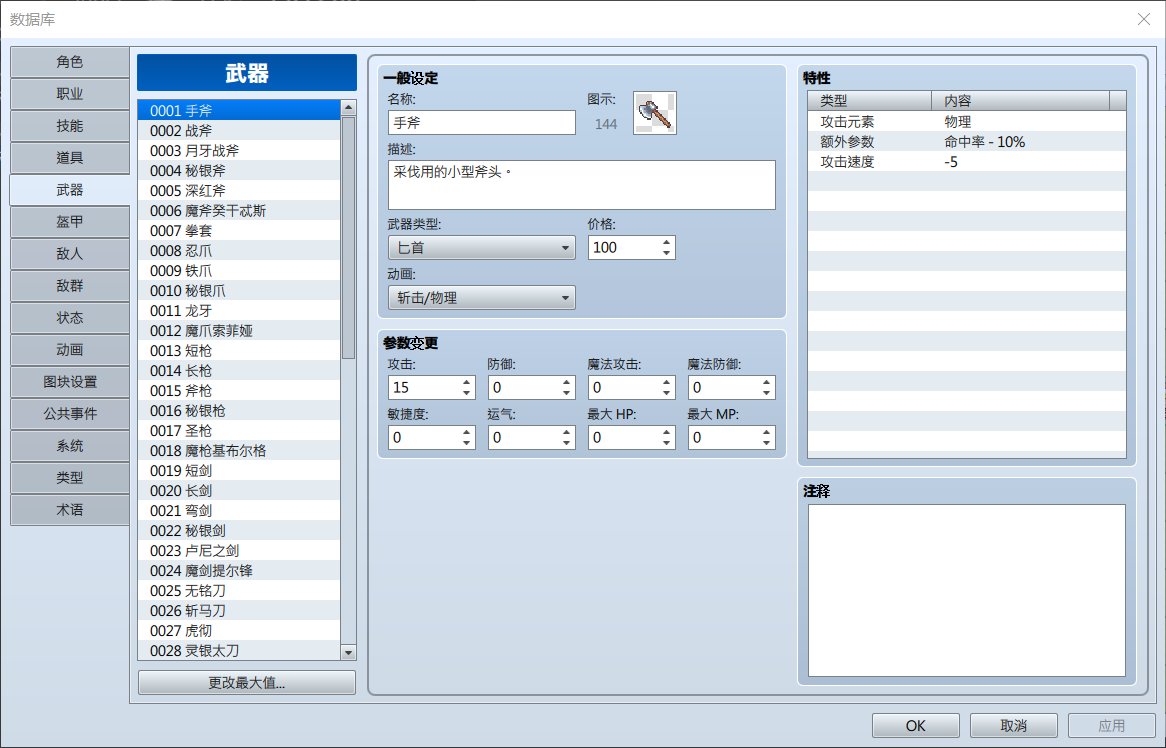Click the 更改最大值... button
The height and width of the screenshot is (748, 1166).
(x=246, y=683)
